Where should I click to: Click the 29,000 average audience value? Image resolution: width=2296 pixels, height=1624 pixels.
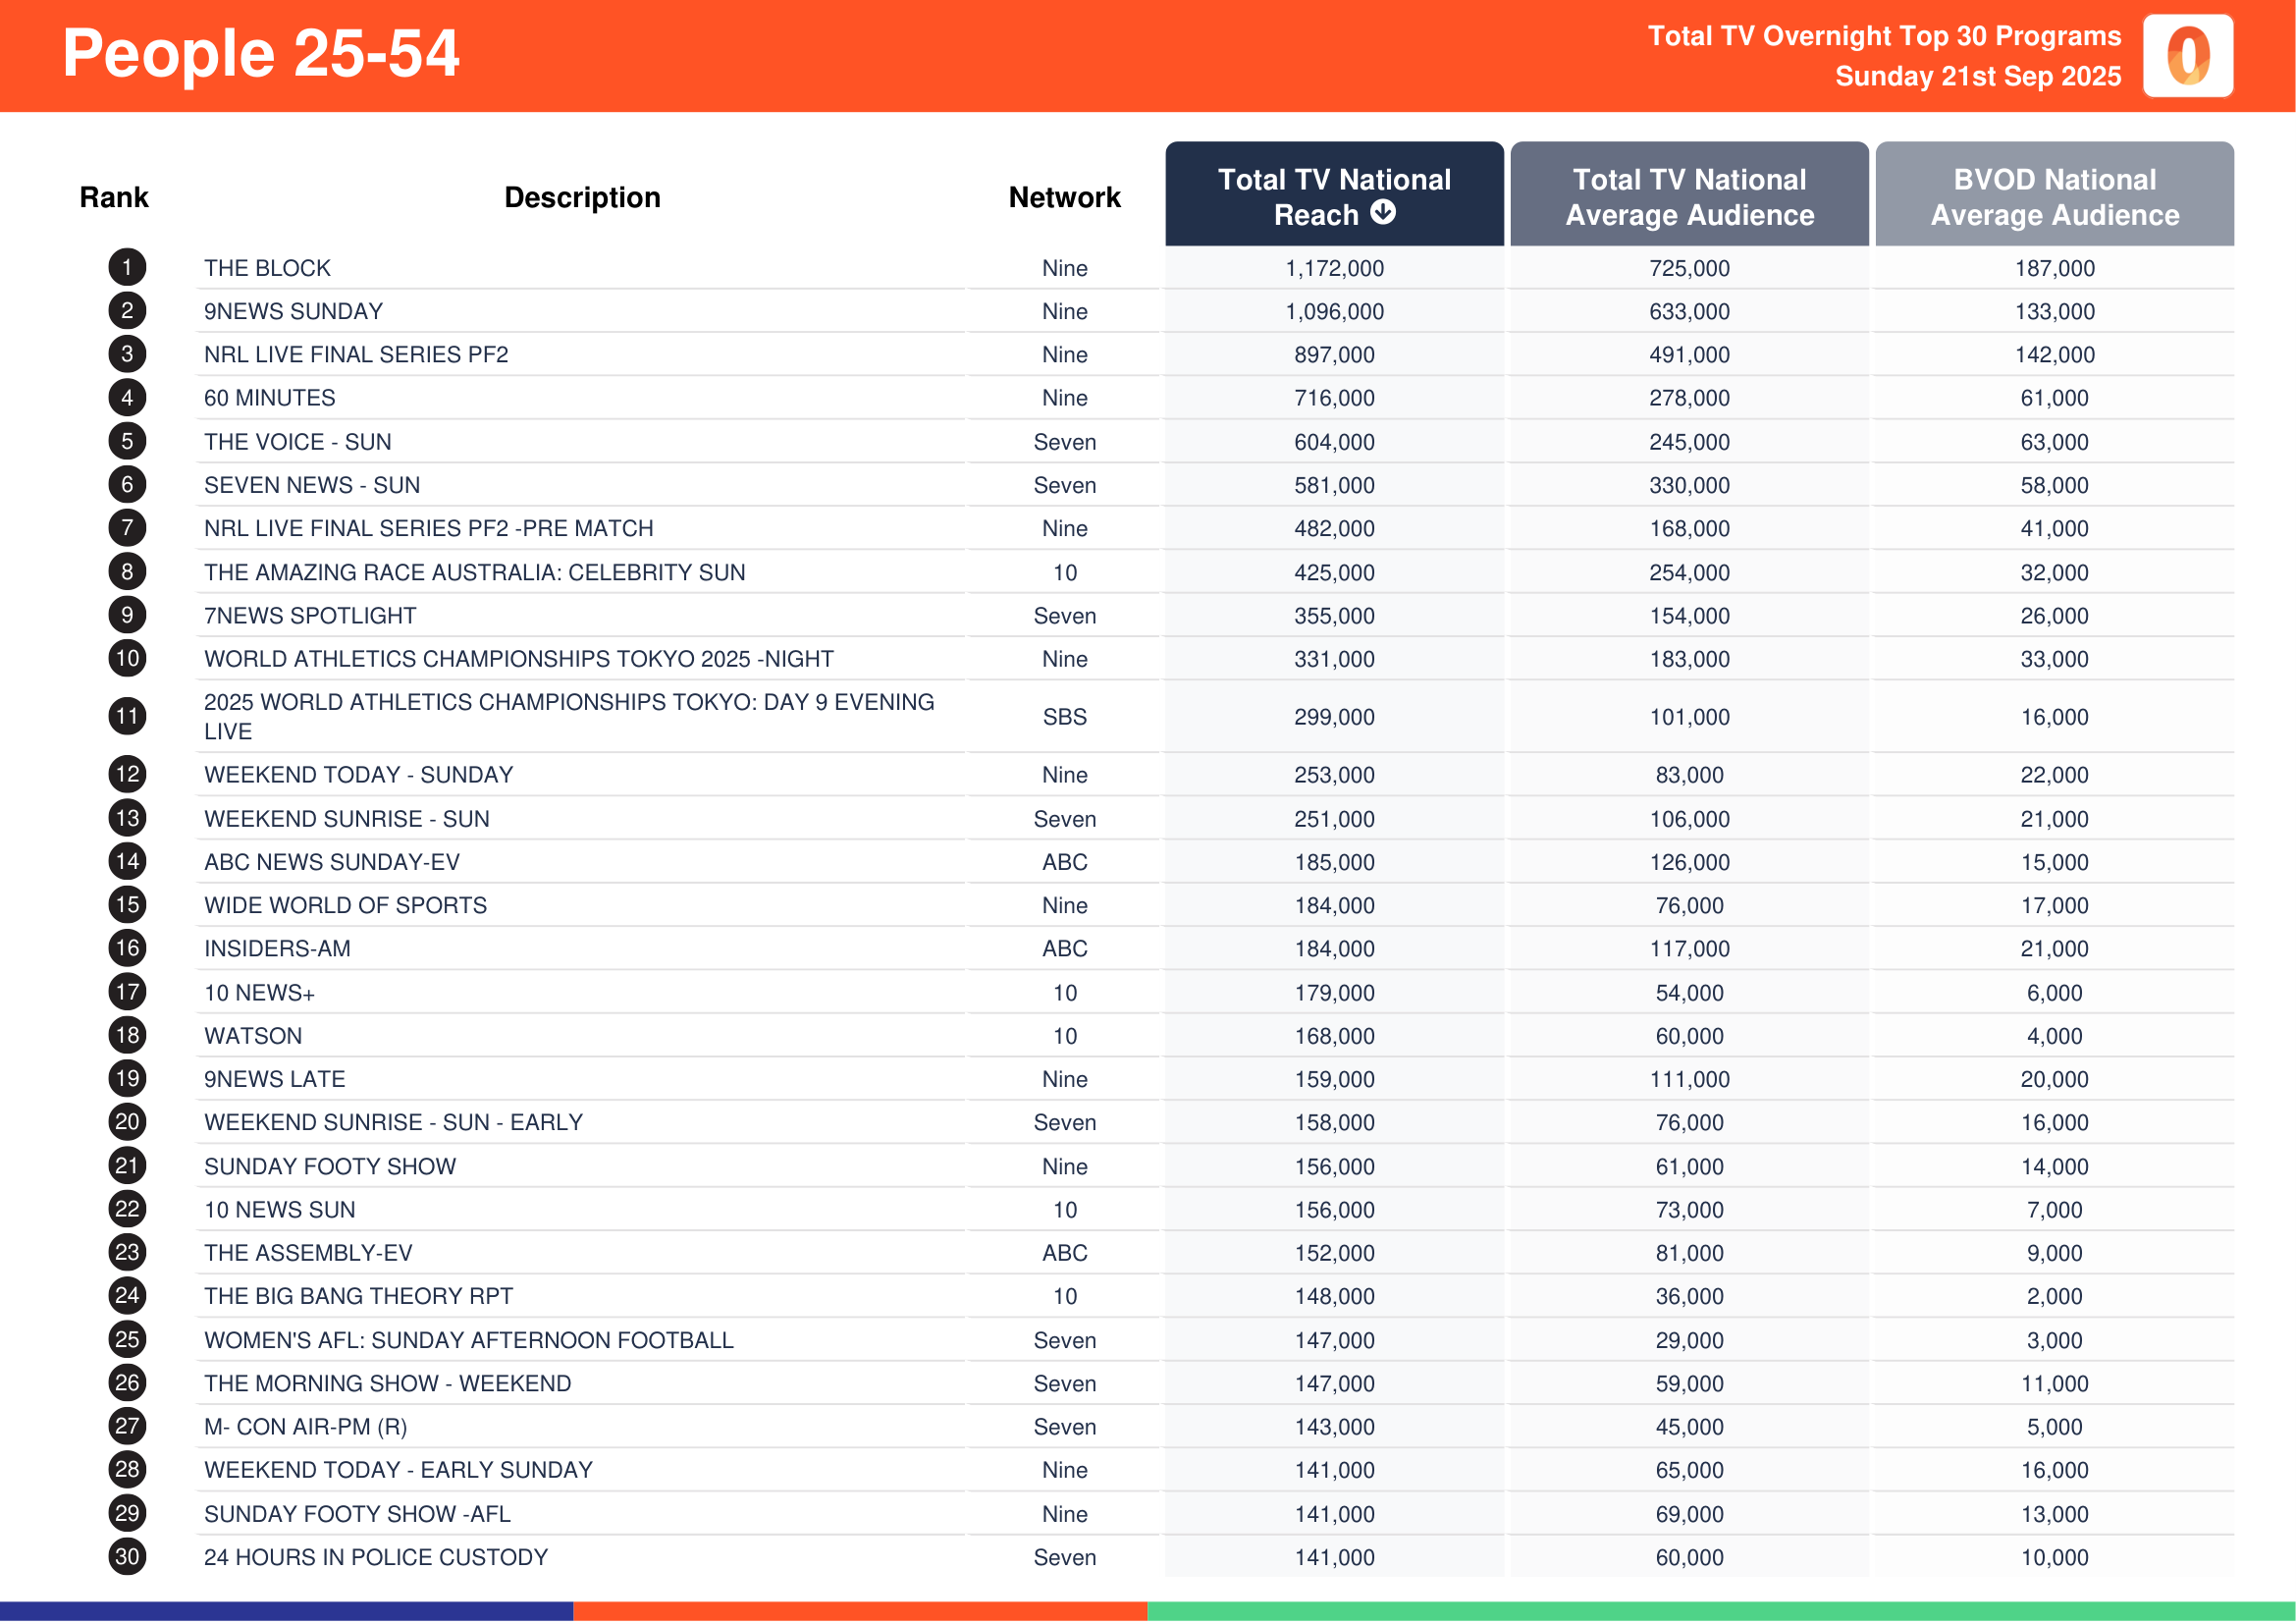coord(1689,1340)
